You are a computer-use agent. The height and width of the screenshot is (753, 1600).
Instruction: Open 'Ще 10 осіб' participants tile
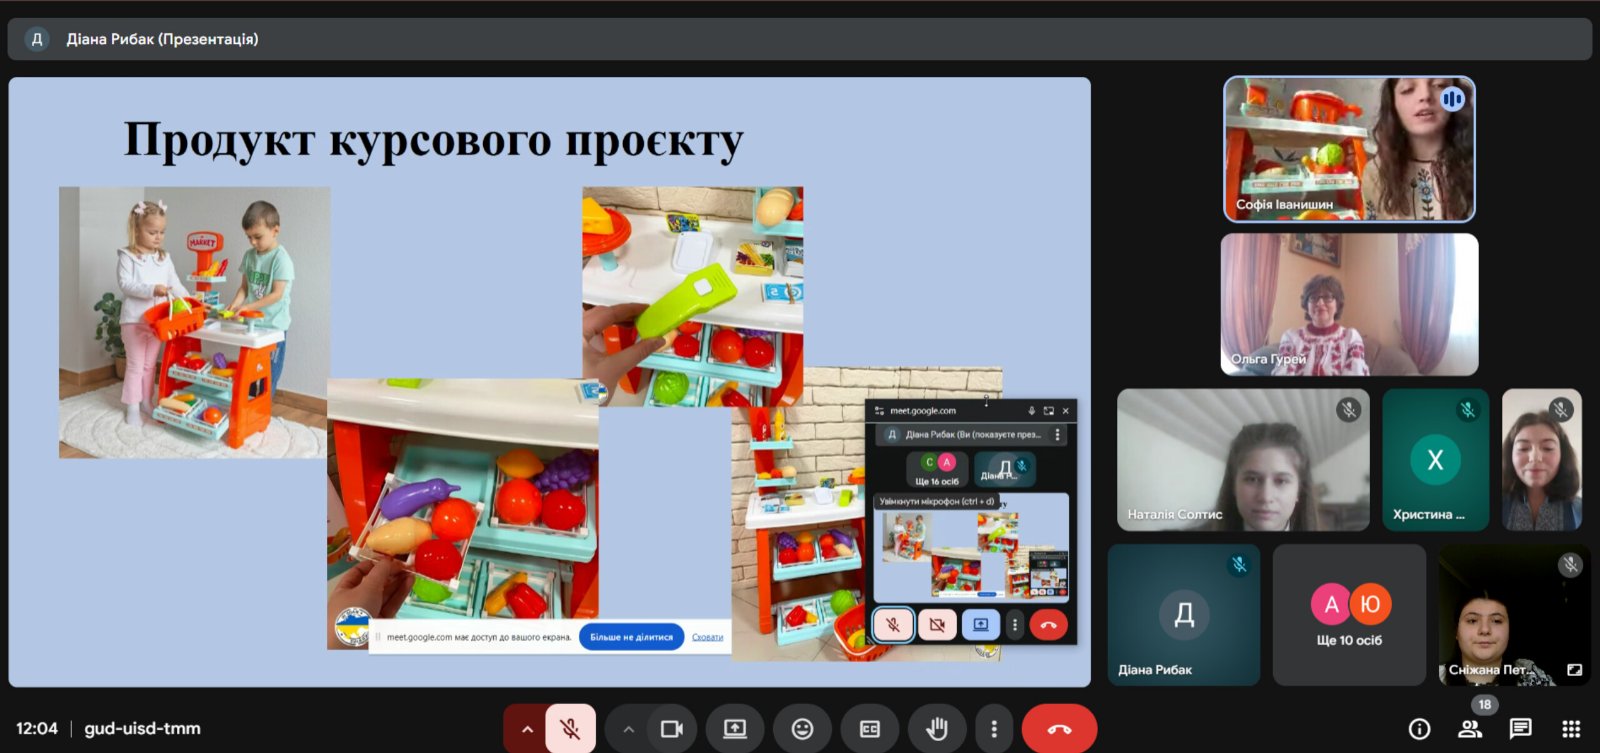tap(1349, 615)
